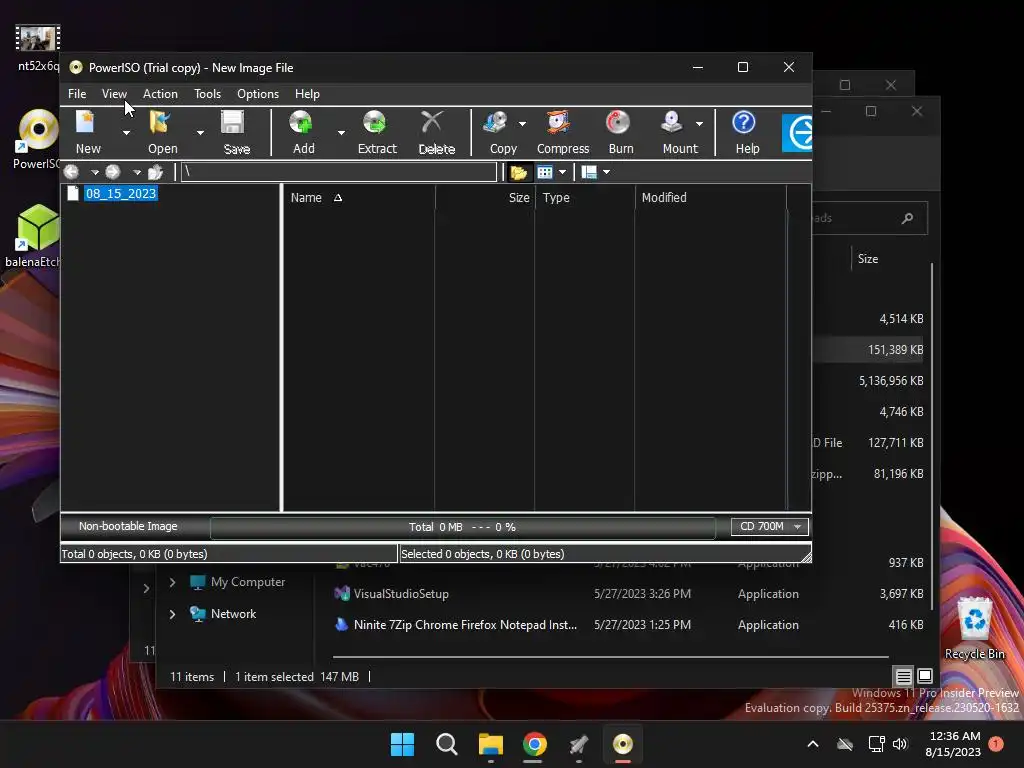Image resolution: width=1024 pixels, height=768 pixels.
Task: Click the volume icon in system tray
Action: click(x=900, y=744)
